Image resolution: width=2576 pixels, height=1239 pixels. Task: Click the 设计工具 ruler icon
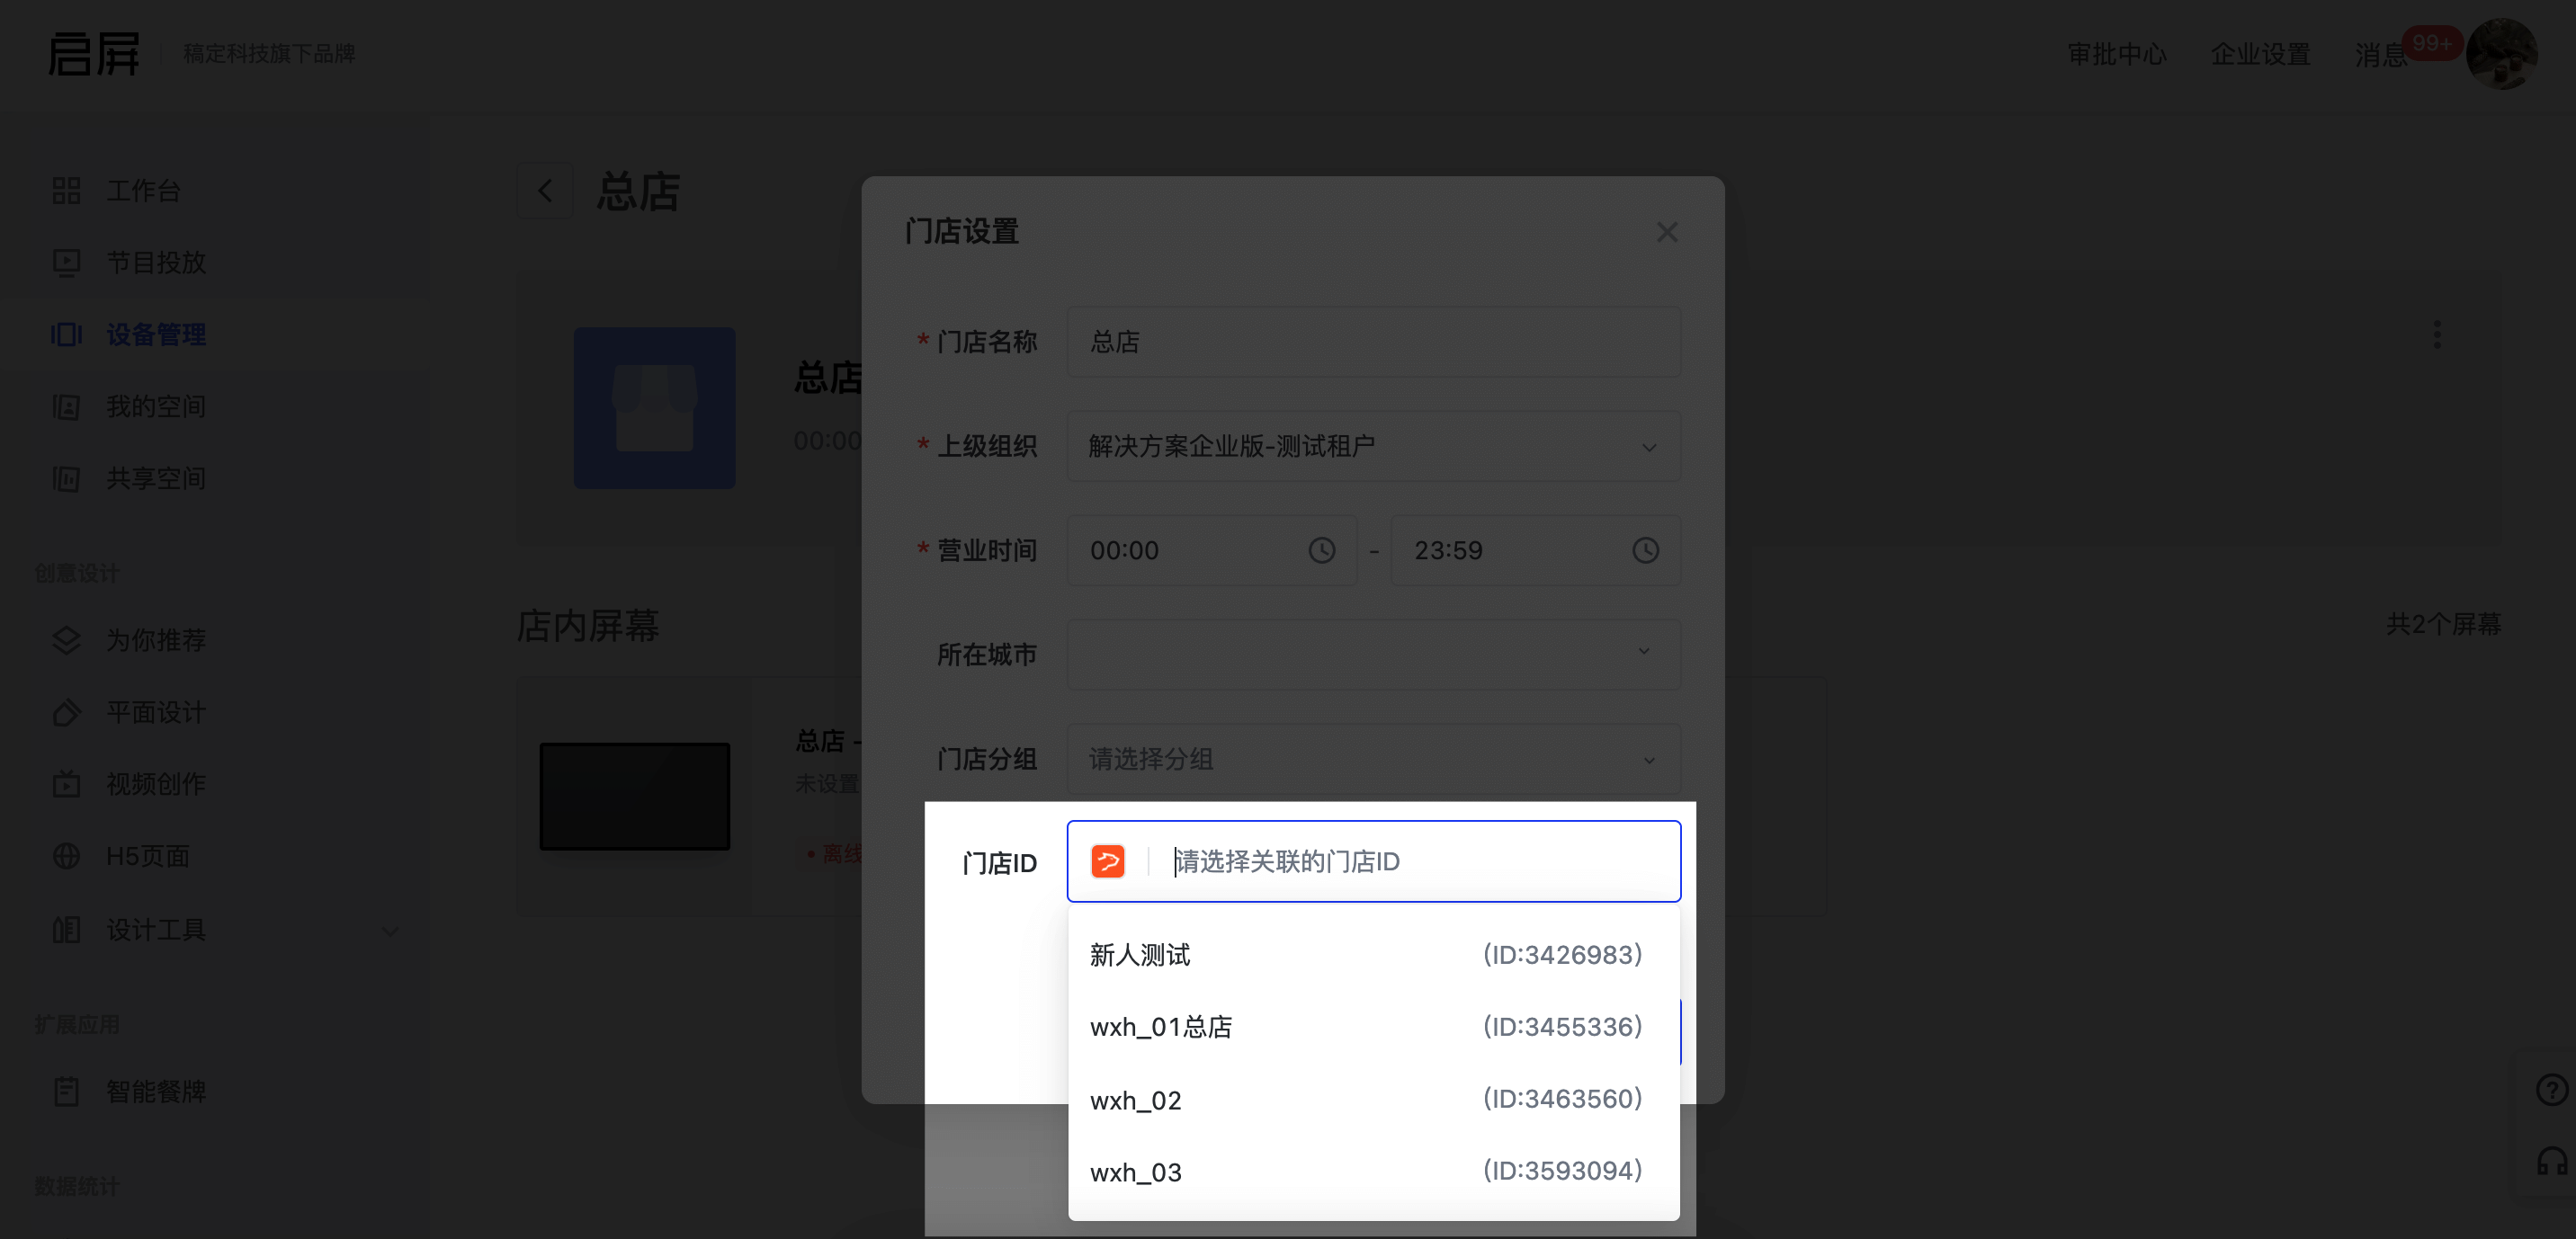point(66,930)
